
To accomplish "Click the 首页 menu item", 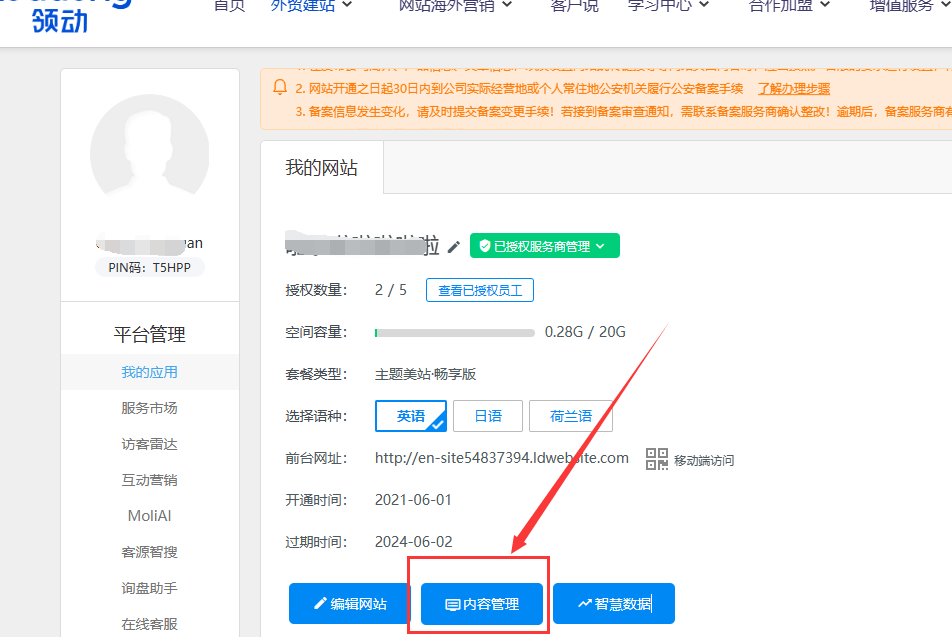I will 228,4.
